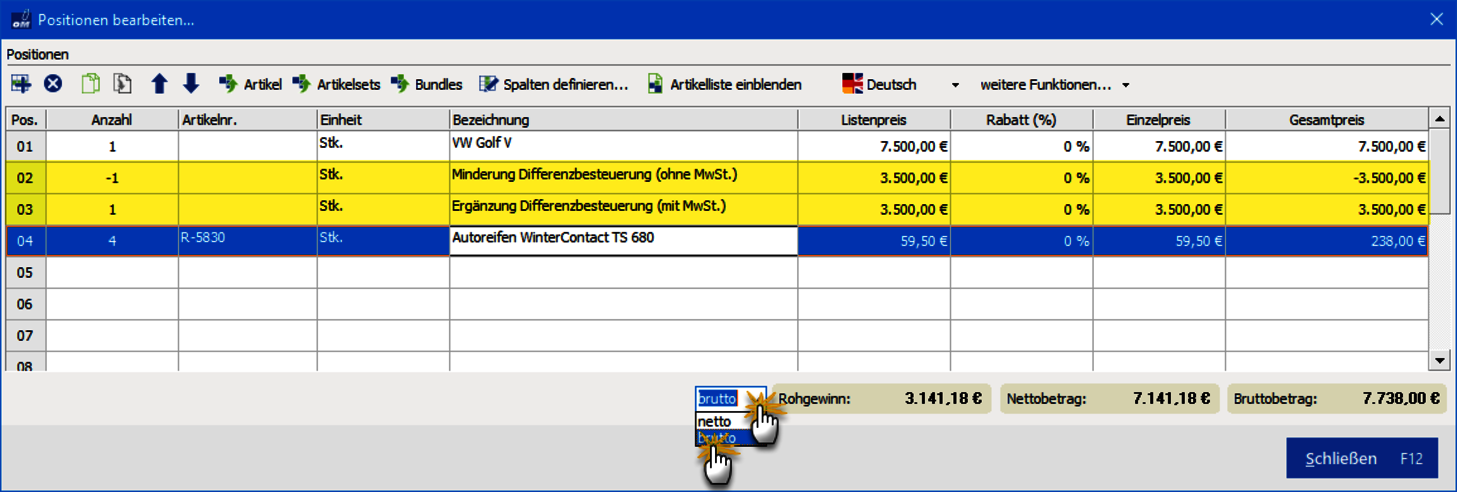Viewport: 1457px width, 492px height.
Task: Select row header 03
Action: coord(25,210)
